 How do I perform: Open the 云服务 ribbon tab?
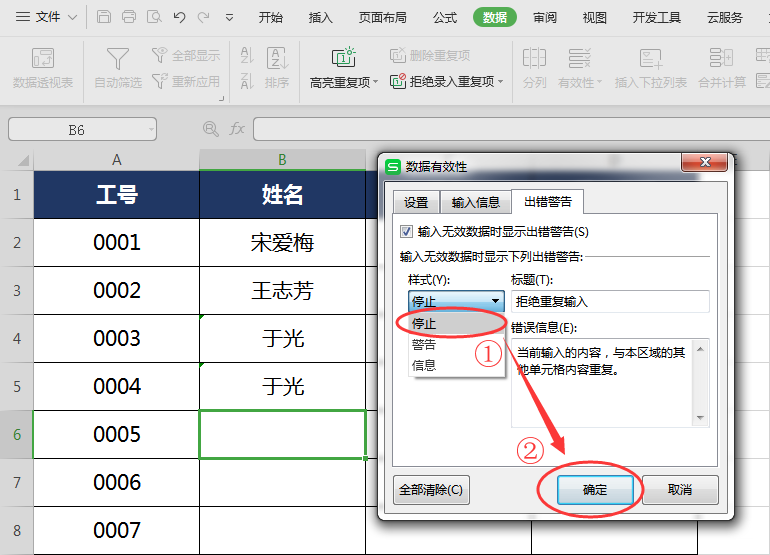click(725, 18)
